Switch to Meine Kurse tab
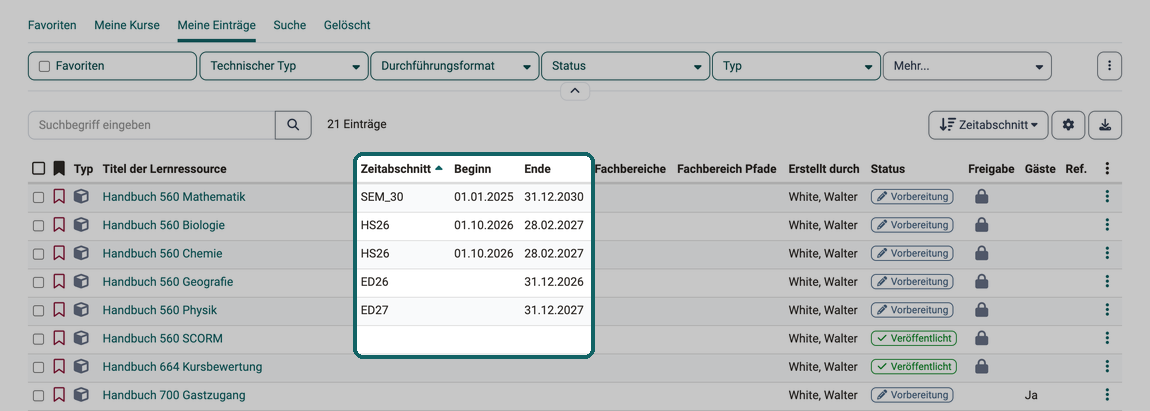This screenshot has width=1150, height=411. (x=127, y=25)
